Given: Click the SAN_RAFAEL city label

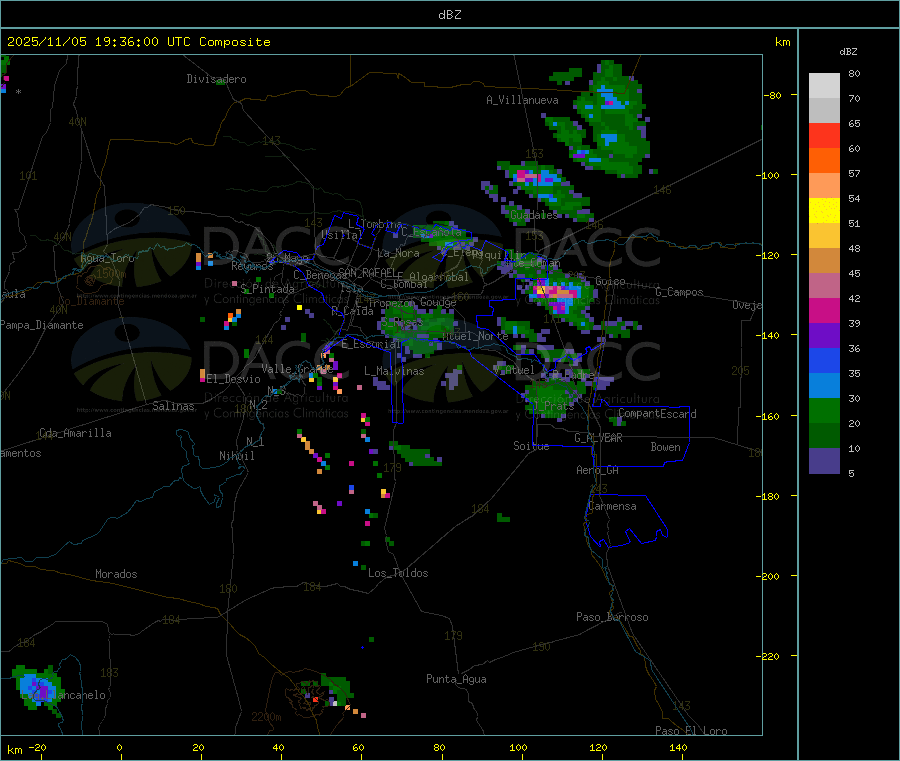Looking at the screenshot, I should tap(367, 272).
